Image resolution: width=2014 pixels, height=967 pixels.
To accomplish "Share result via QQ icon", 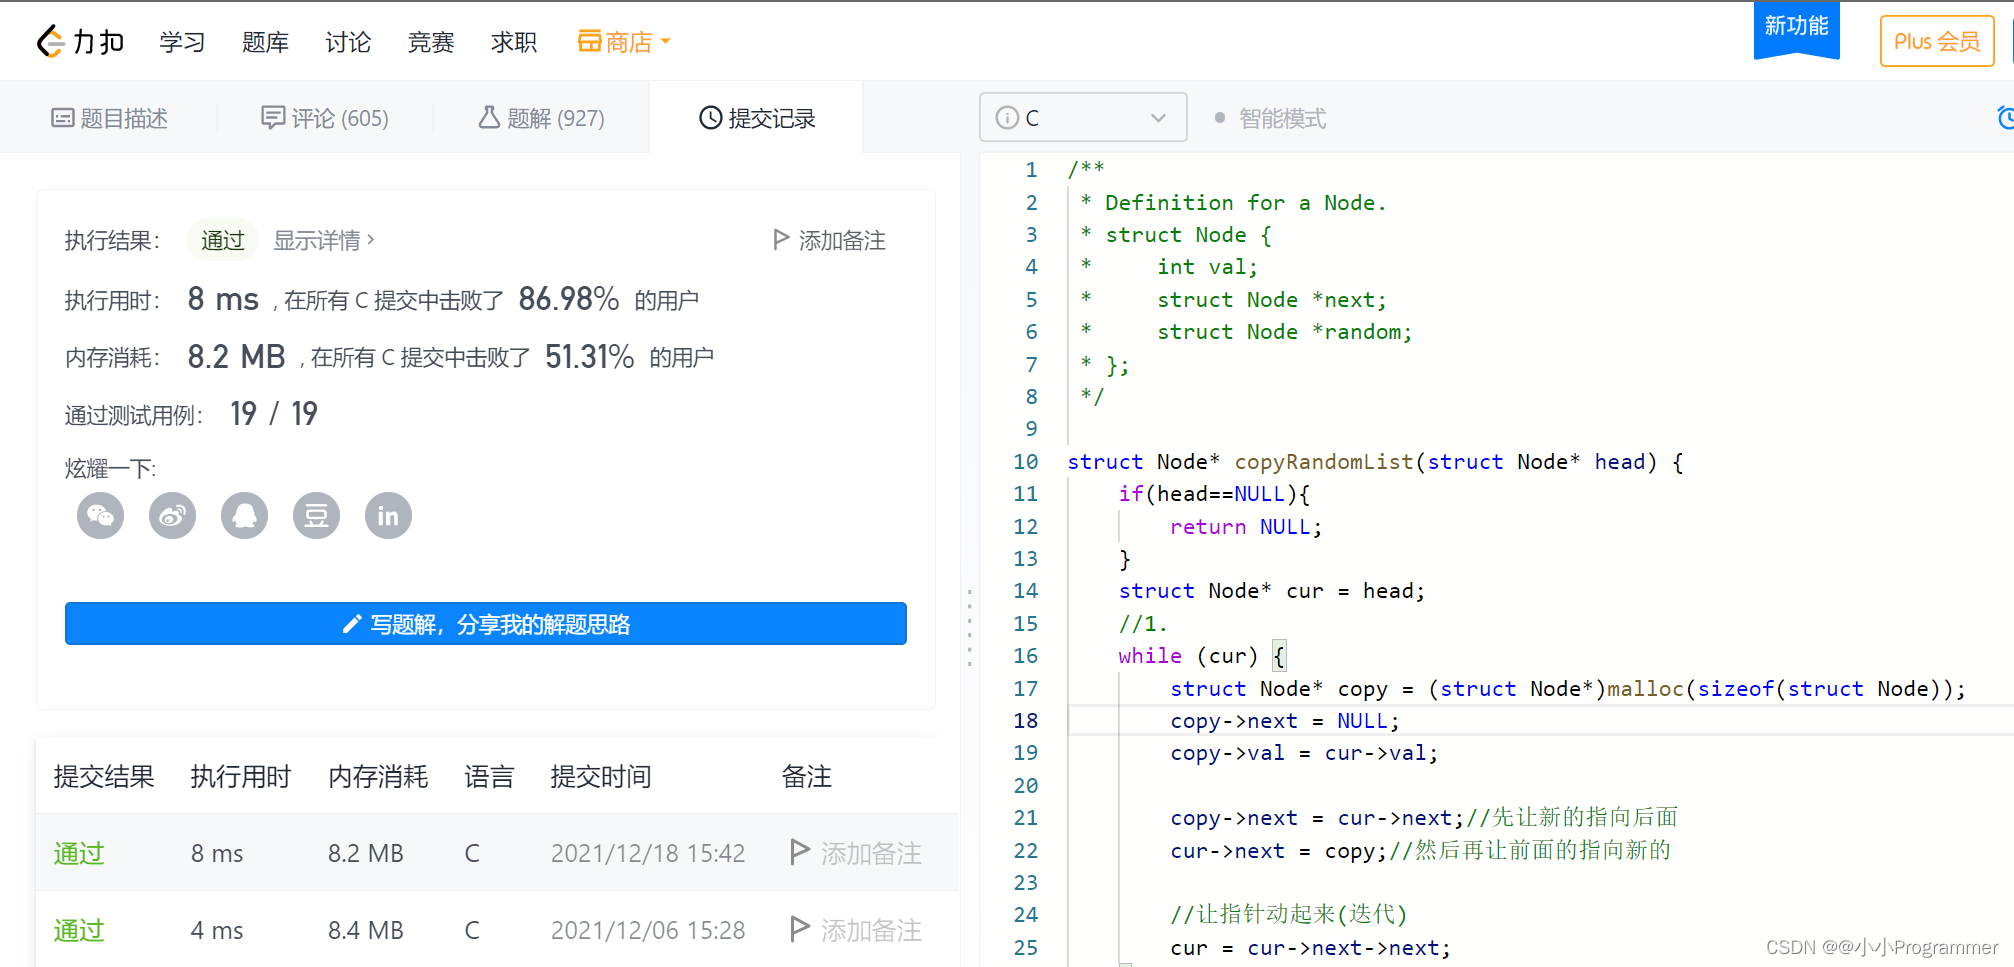I will (245, 516).
